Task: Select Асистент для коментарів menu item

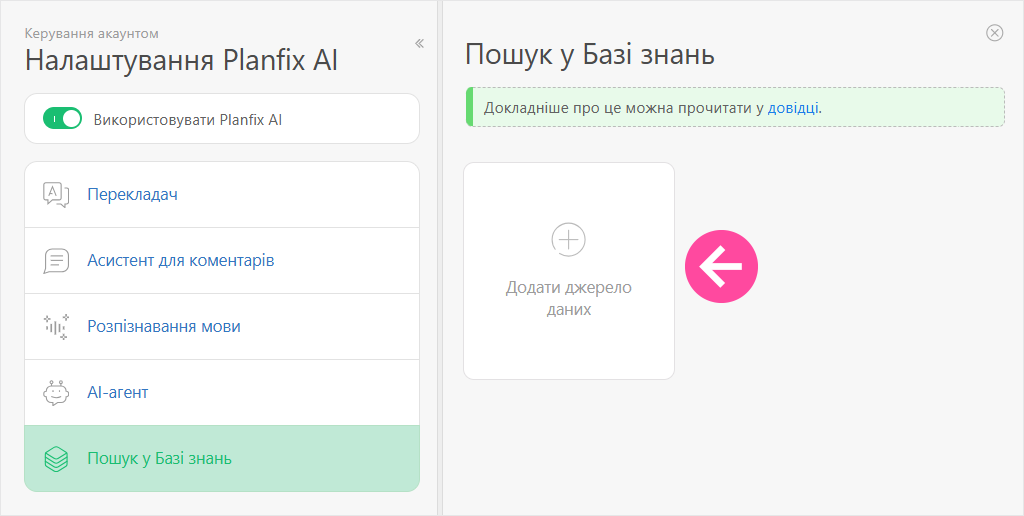Action: click(x=180, y=261)
